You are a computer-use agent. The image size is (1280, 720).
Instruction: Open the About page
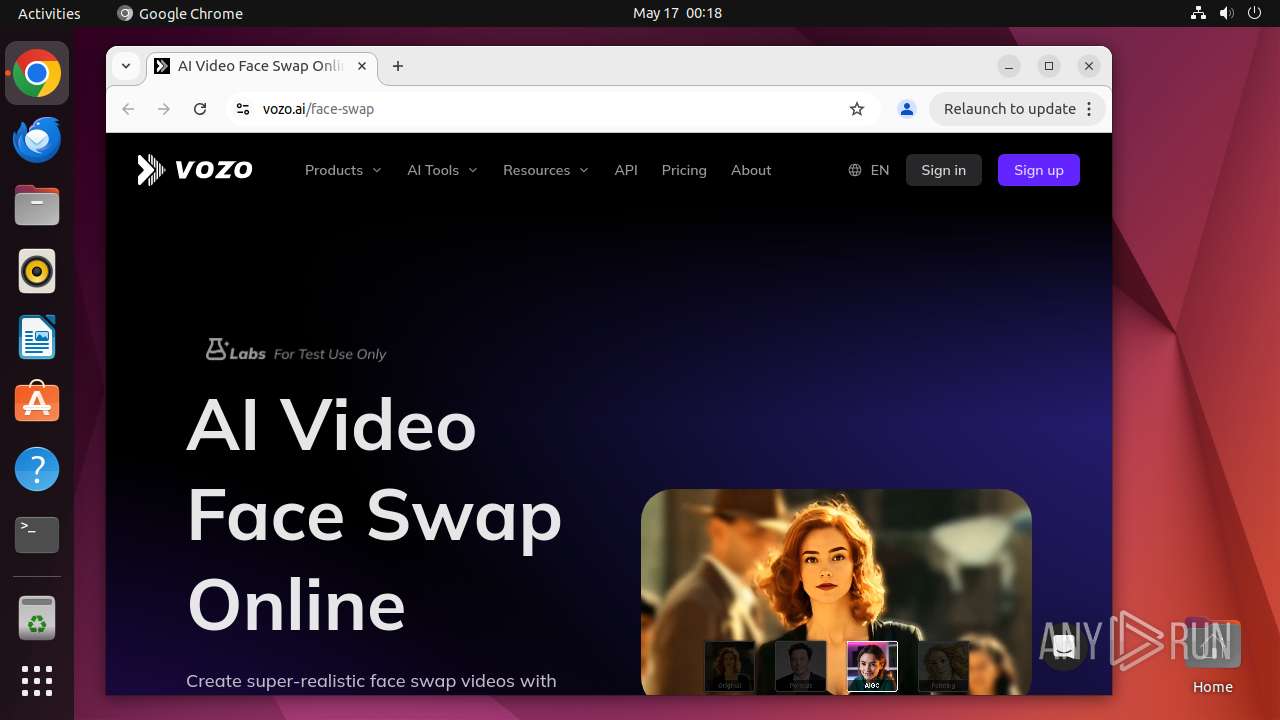coord(751,170)
